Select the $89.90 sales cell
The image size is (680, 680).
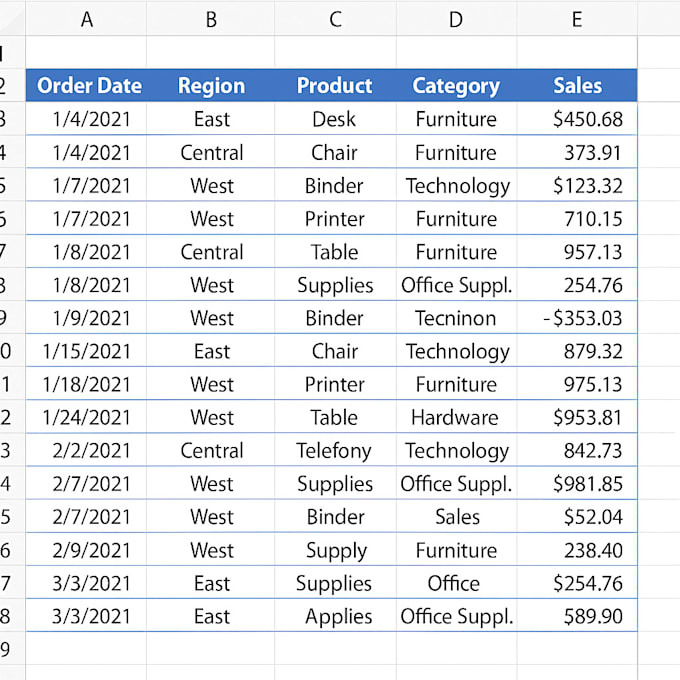point(593,617)
